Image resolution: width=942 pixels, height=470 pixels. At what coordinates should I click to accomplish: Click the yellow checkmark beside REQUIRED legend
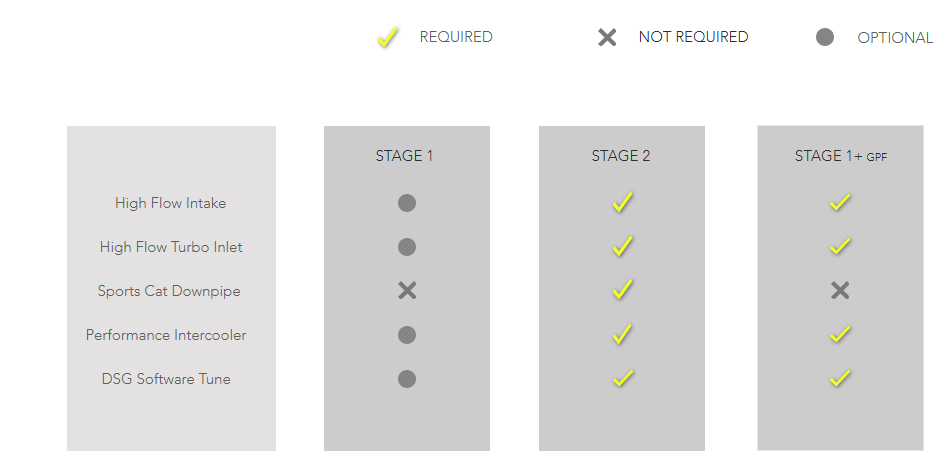387,38
